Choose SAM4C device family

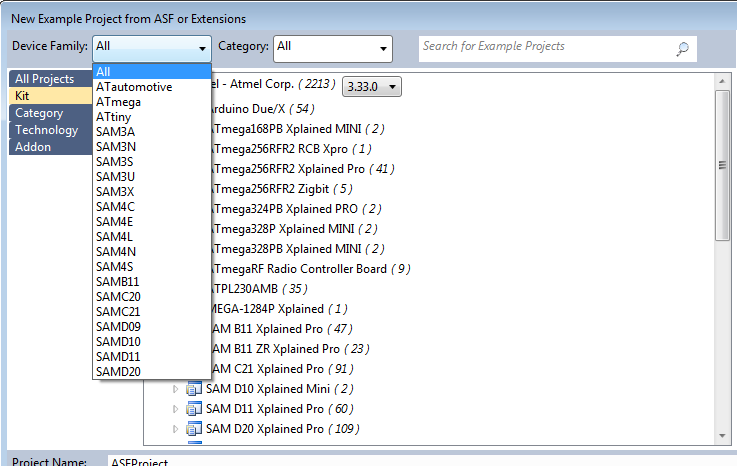pyautogui.click(x=152, y=206)
